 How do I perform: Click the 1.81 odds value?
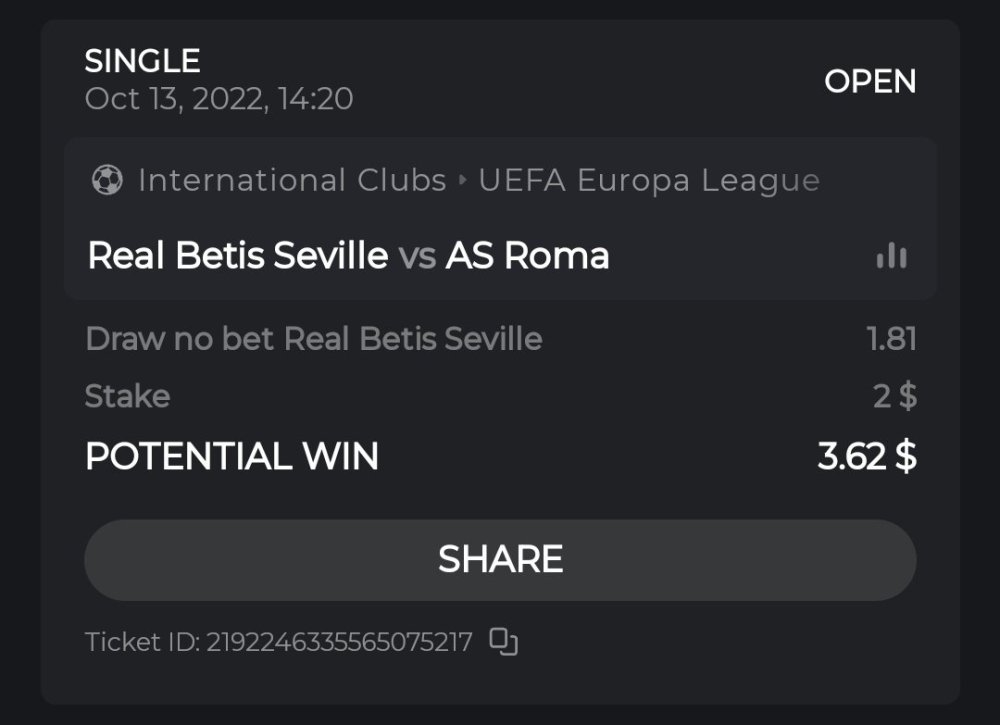891,339
